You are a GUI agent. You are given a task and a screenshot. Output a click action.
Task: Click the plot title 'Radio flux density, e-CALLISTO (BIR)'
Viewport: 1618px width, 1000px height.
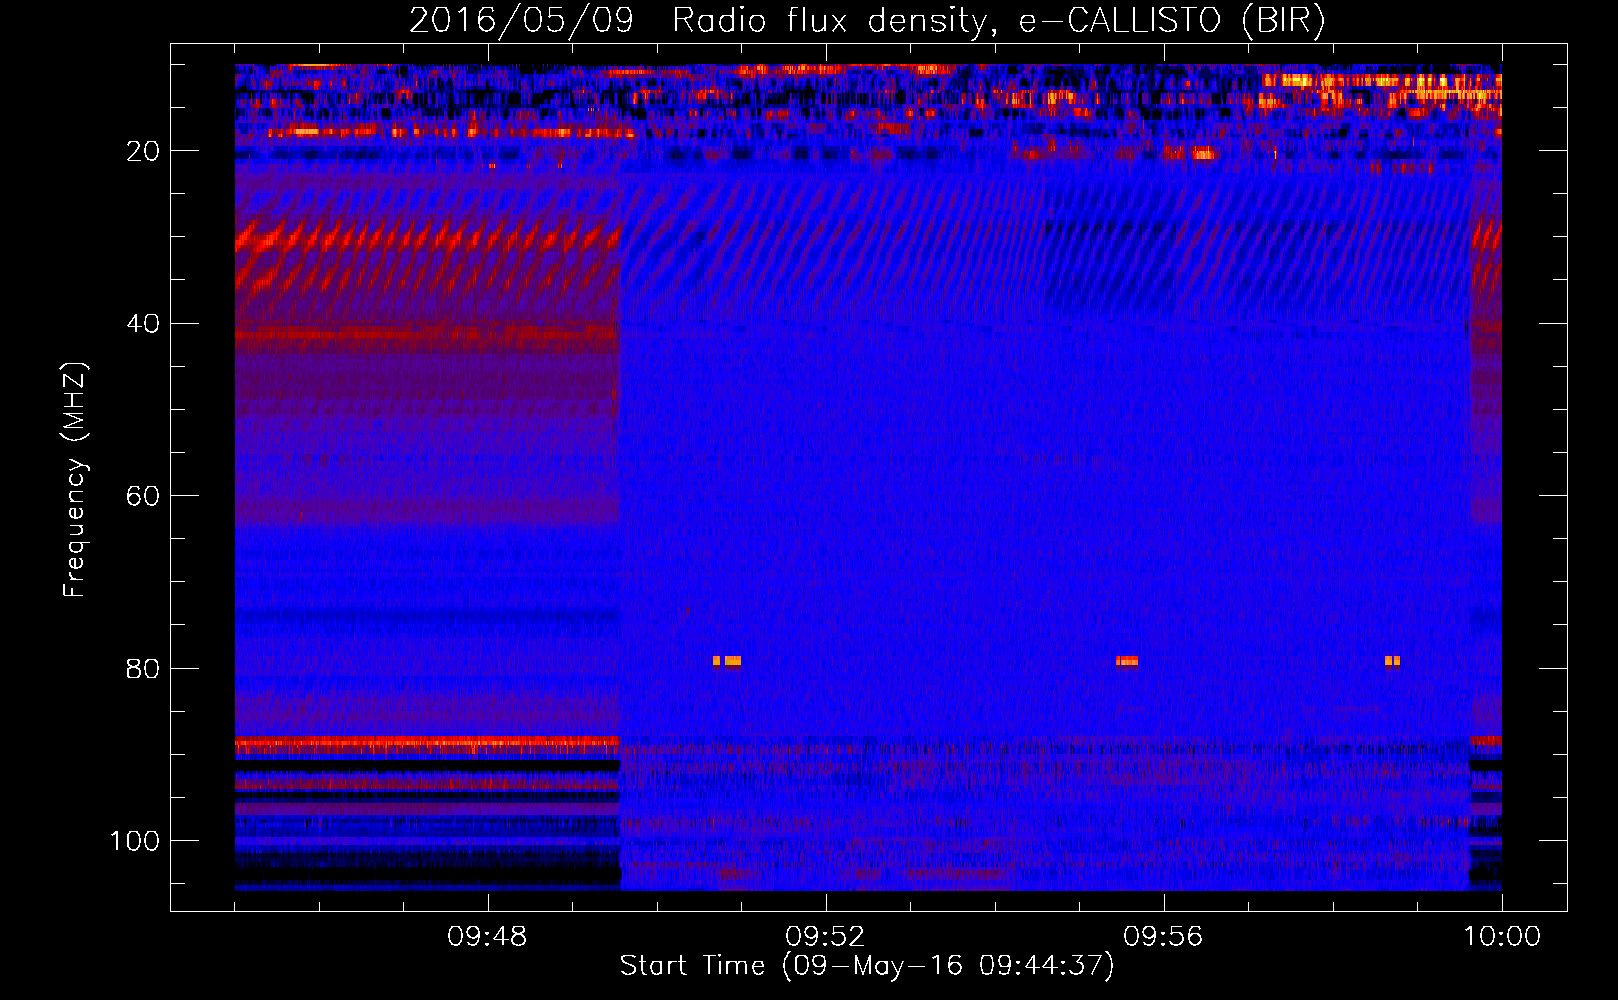pyautogui.click(x=998, y=21)
